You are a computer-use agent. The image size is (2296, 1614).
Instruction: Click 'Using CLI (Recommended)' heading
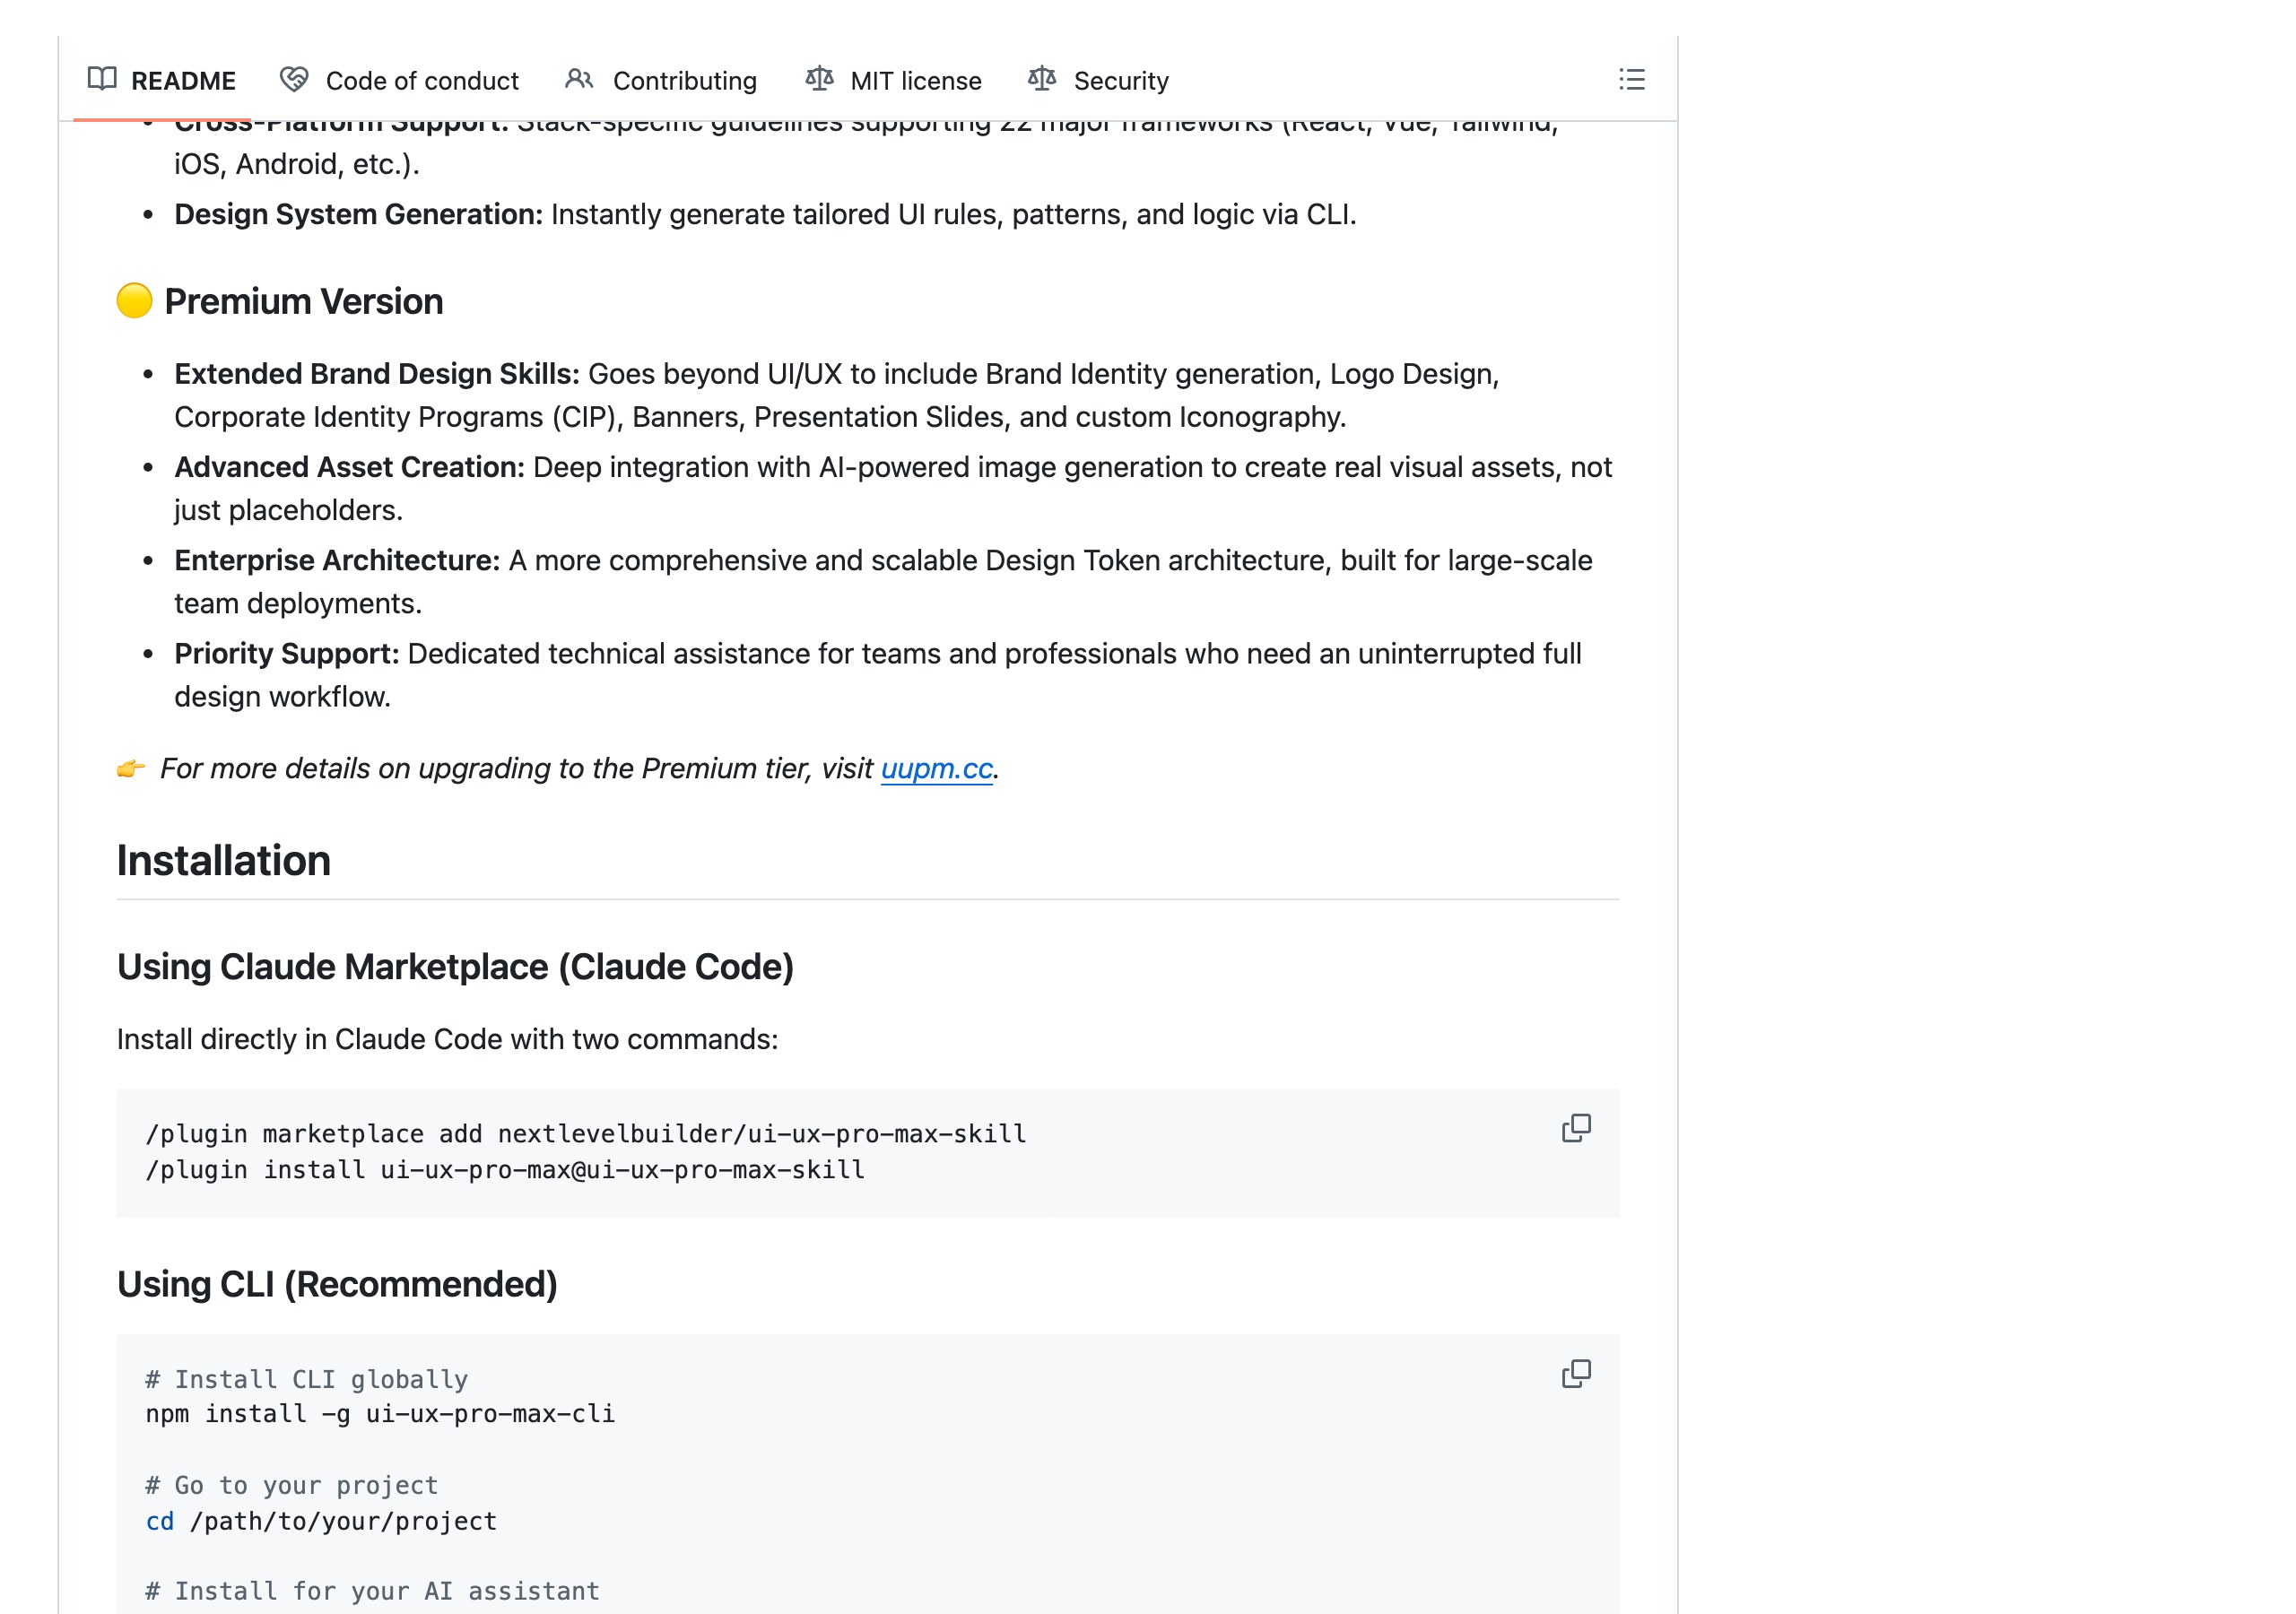[337, 1284]
